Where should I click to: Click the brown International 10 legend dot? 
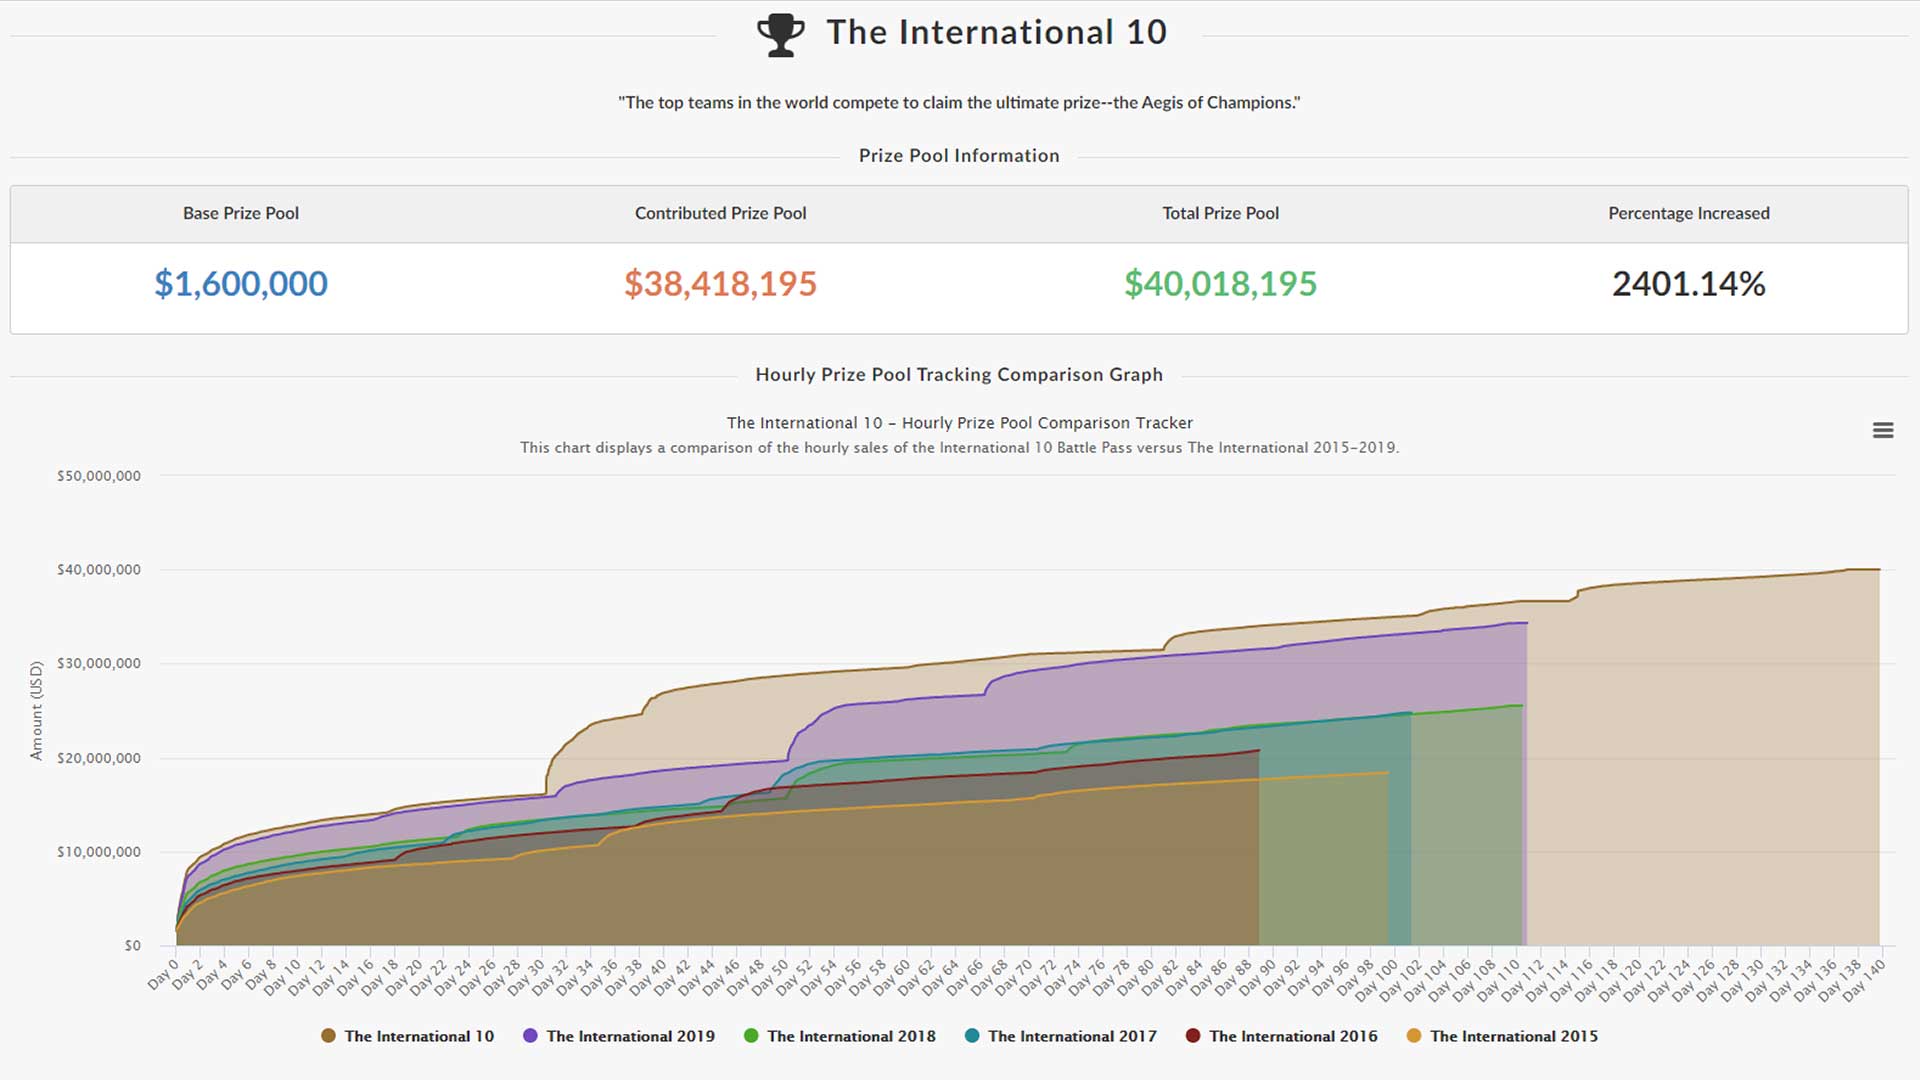click(x=328, y=1036)
